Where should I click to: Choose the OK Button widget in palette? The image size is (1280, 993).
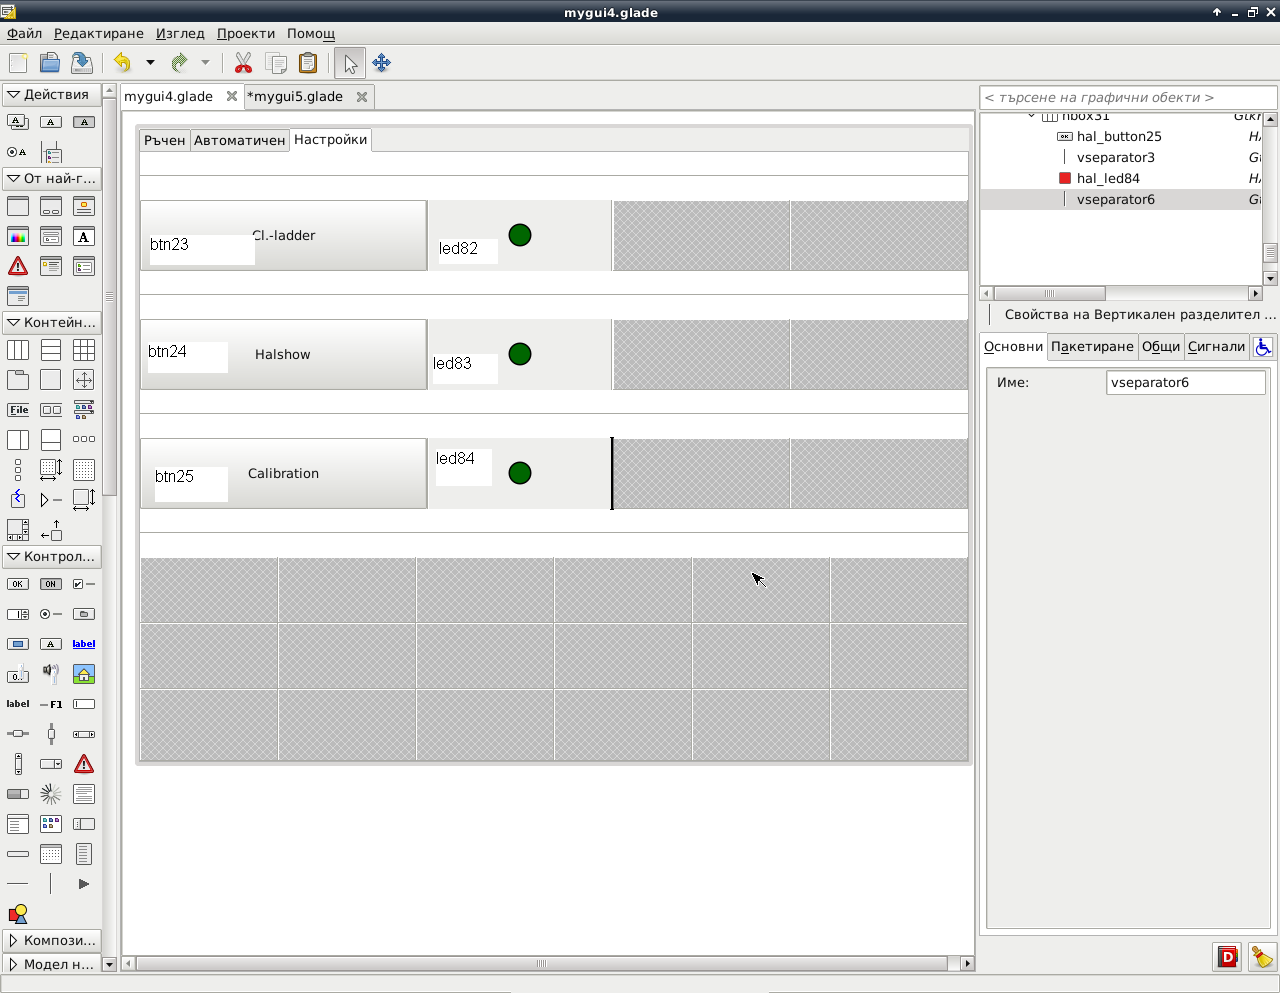(18, 584)
